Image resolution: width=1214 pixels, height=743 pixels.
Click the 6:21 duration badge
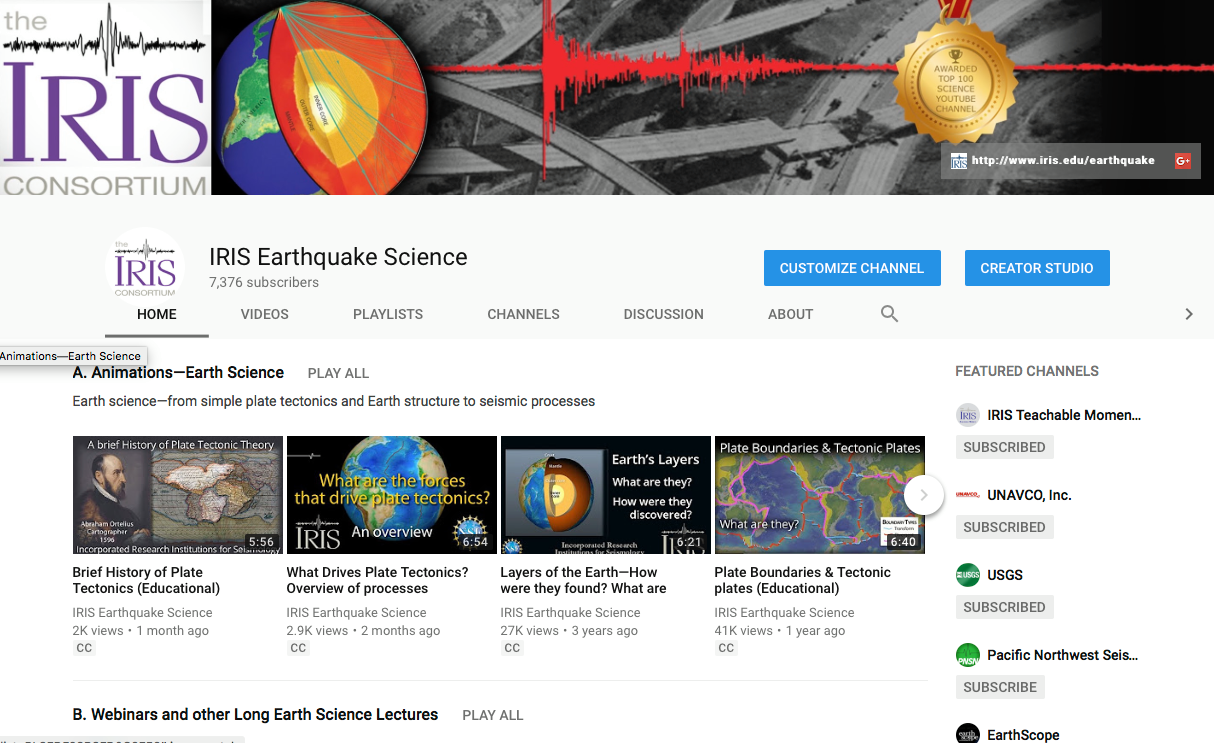click(x=689, y=542)
